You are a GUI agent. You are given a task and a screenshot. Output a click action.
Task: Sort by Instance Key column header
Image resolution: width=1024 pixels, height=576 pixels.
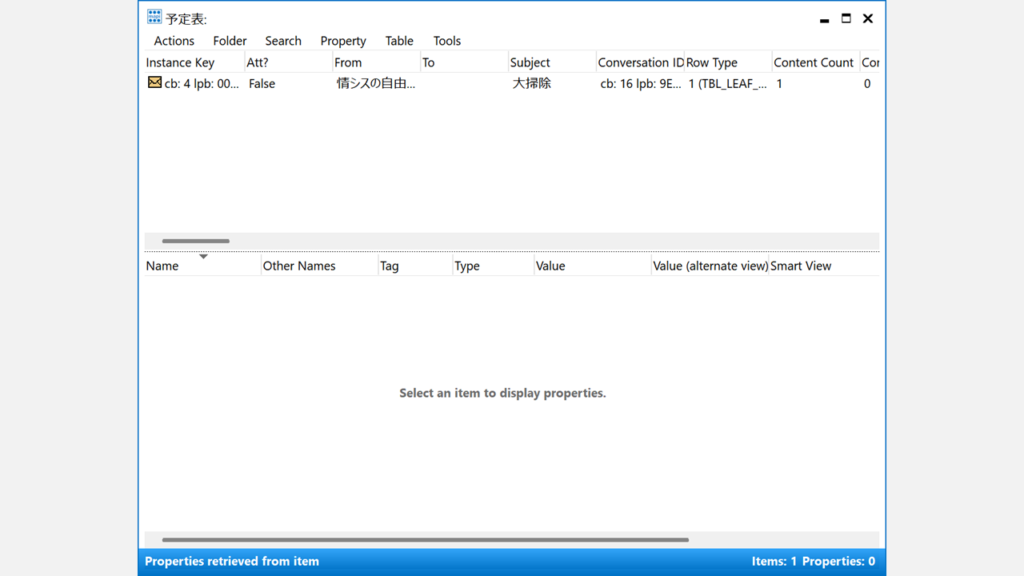(180, 62)
